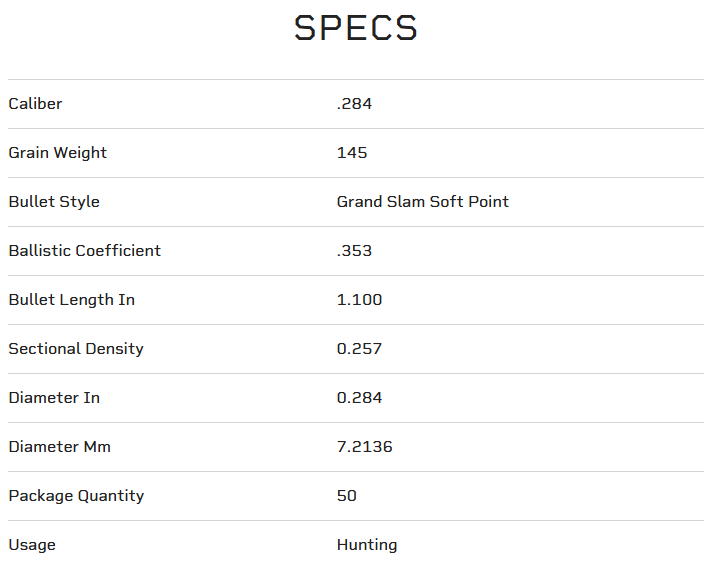Viewport: 709px width, 565px height.
Task: Click the Ballistic Coefficient label
Action: click(x=84, y=251)
